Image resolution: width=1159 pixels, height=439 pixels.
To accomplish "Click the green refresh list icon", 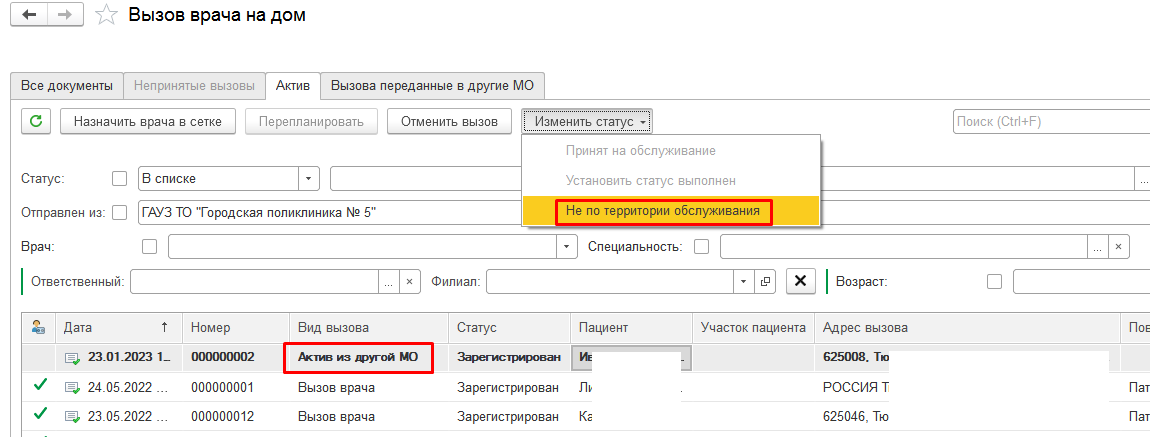I will tap(36, 122).
